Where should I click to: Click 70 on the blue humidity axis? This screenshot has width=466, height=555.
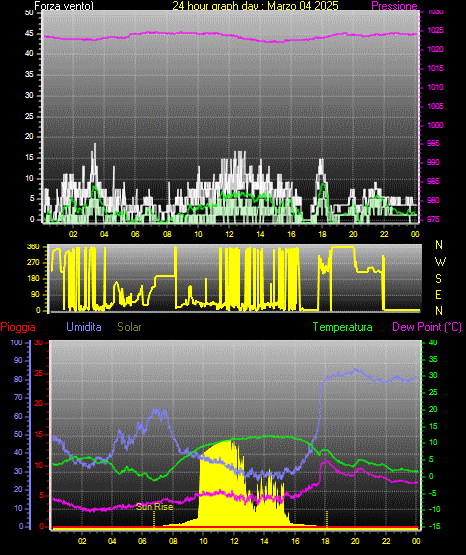coord(18,397)
